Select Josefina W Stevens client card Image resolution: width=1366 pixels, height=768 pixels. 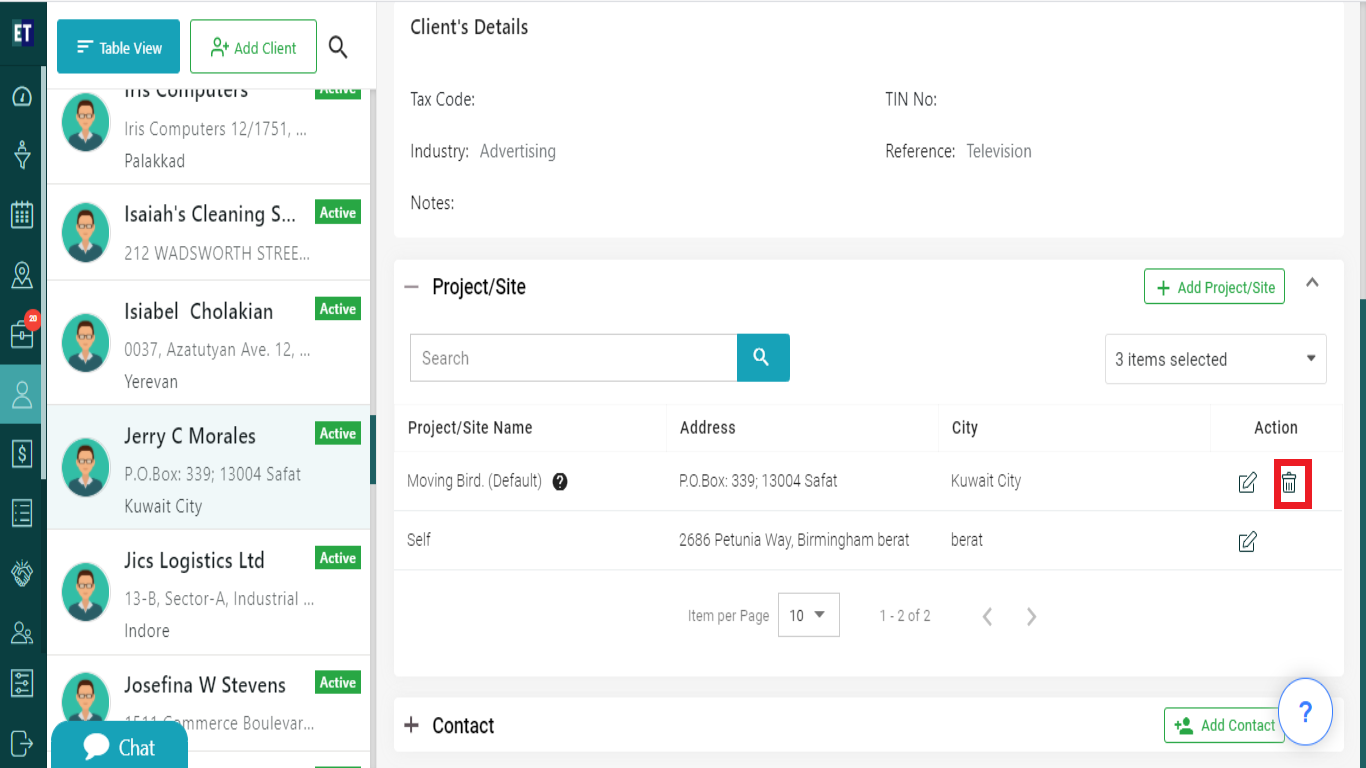[x=208, y=704]
